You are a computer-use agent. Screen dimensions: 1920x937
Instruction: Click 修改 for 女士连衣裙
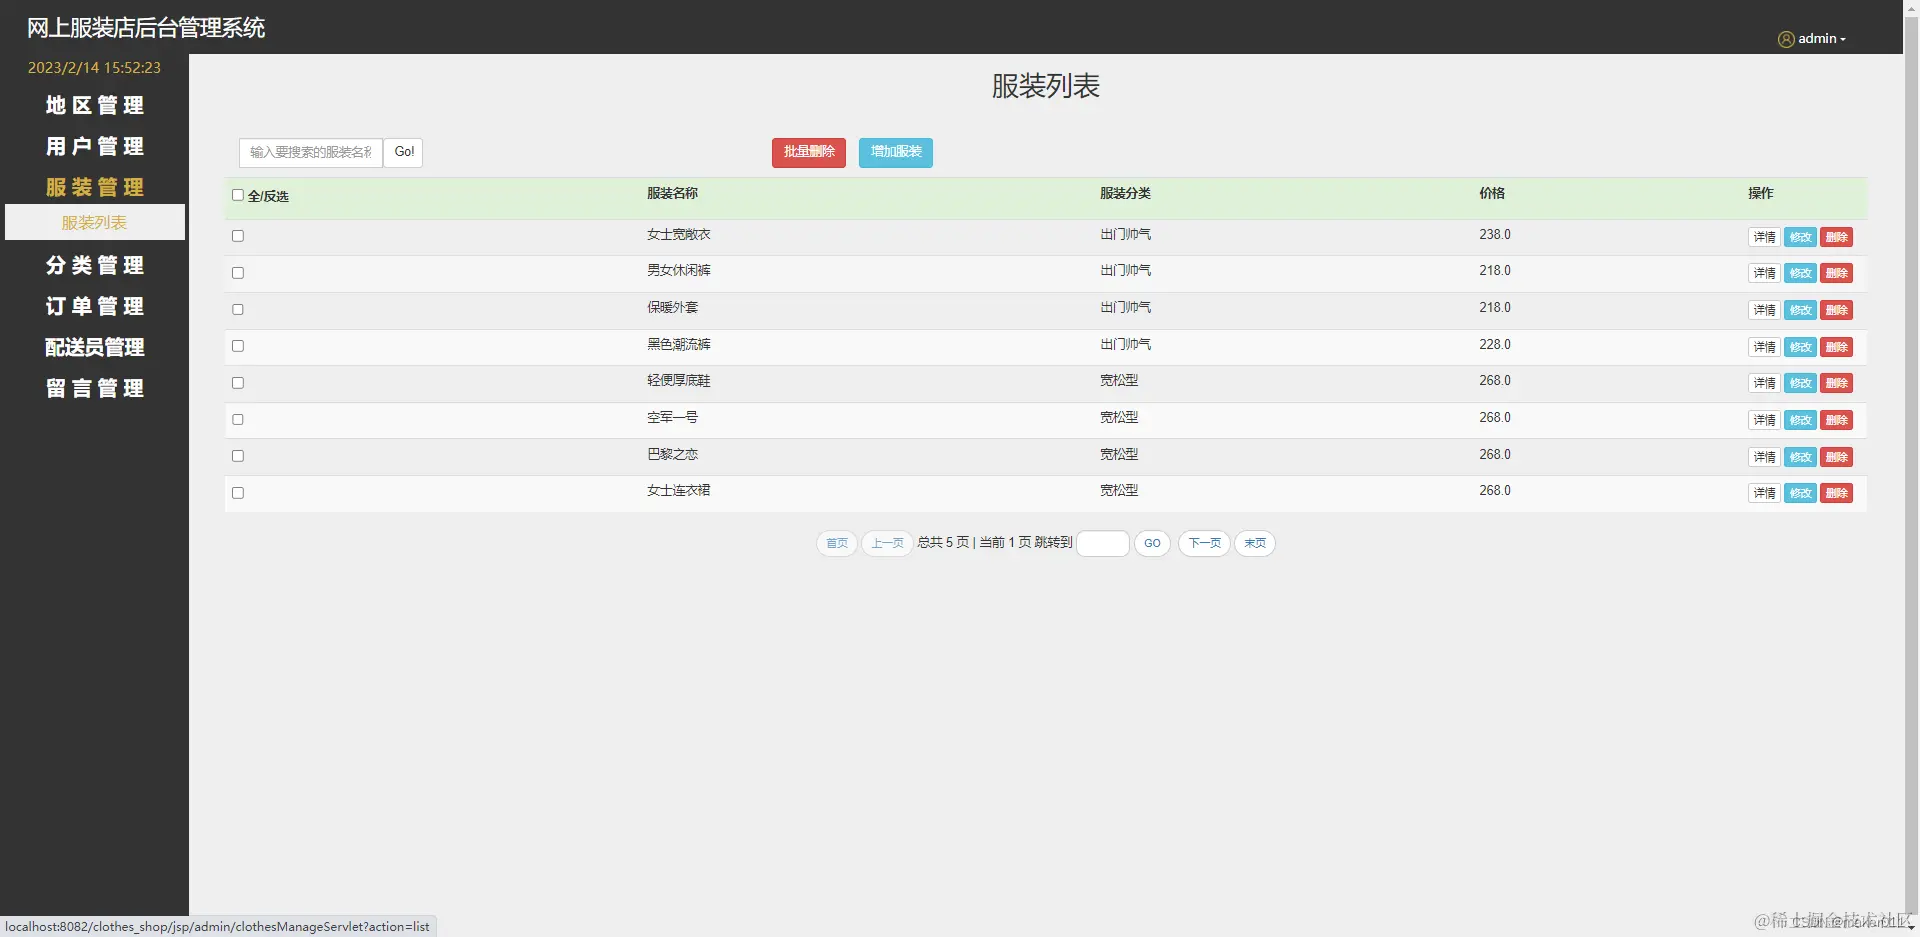pos(1800,493)
